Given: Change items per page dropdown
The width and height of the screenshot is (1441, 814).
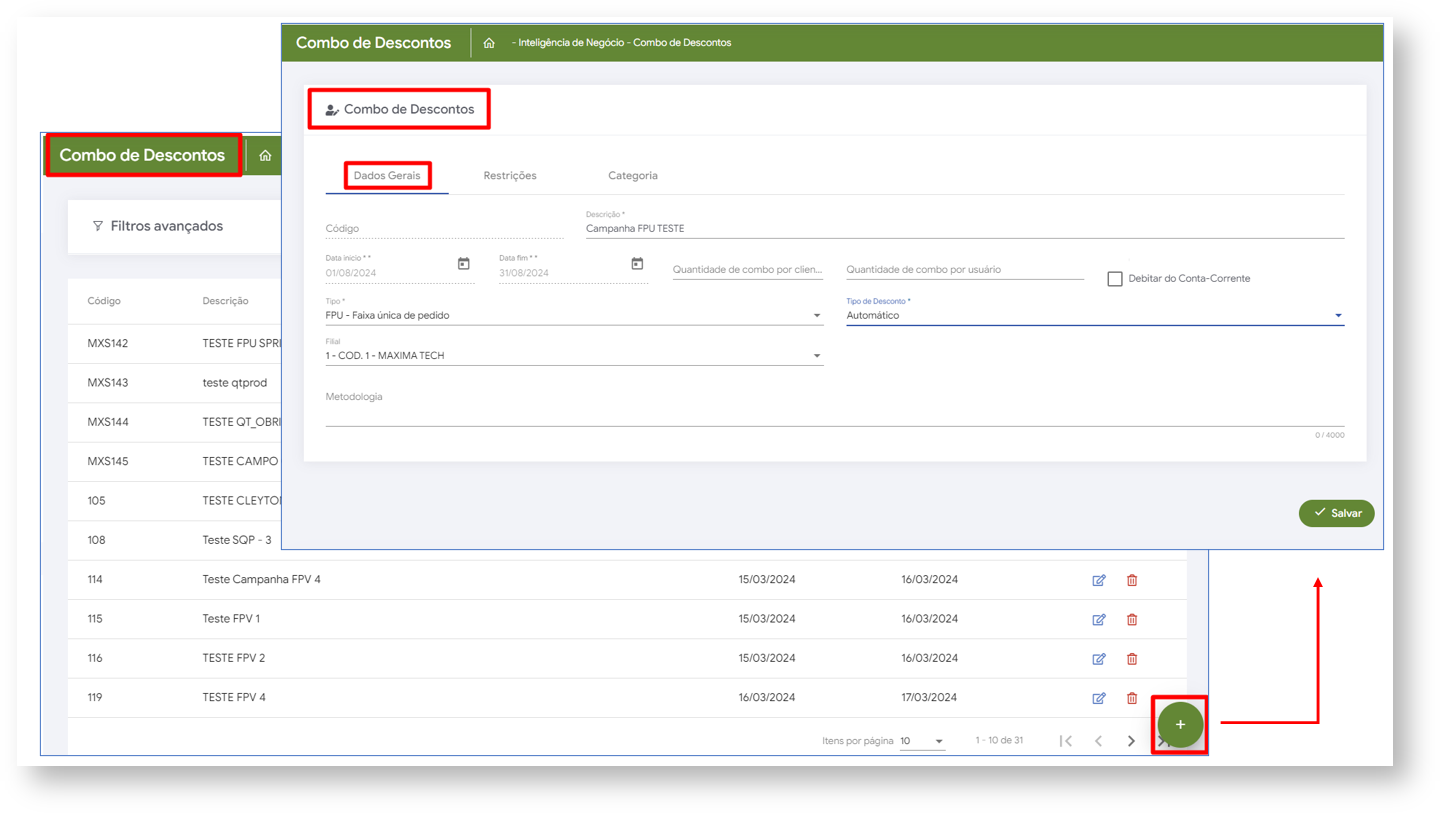Looking at the screenshot, I should pyautogui.click(x=922, y=741).
